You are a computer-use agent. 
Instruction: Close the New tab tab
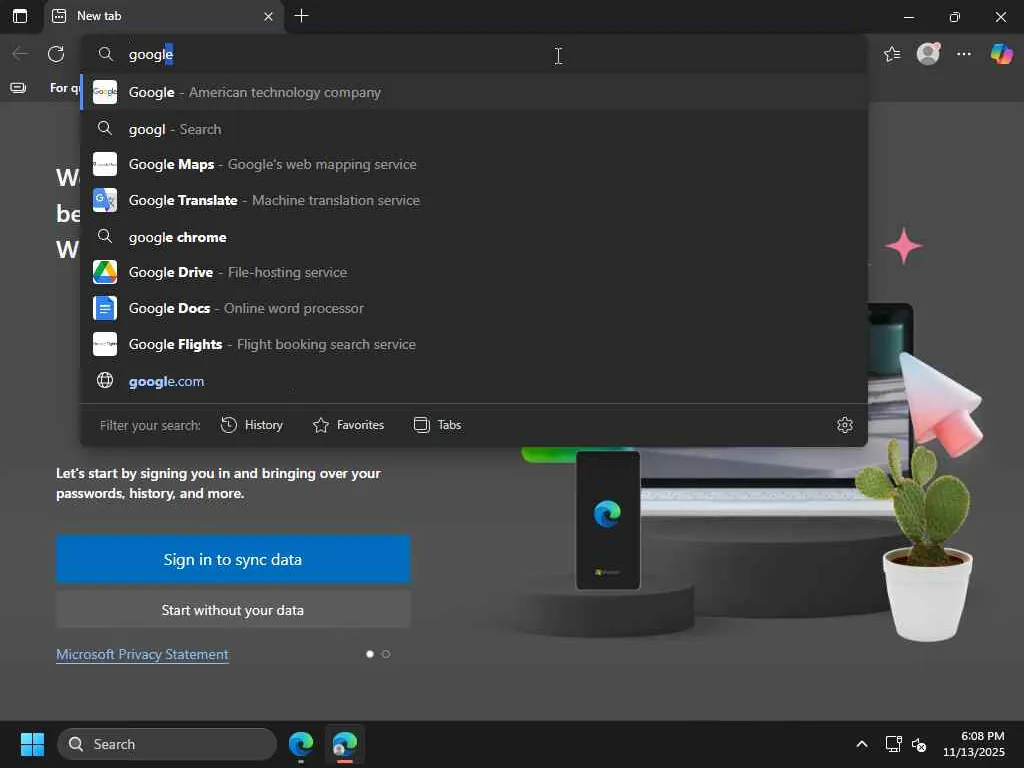point(268,16)
